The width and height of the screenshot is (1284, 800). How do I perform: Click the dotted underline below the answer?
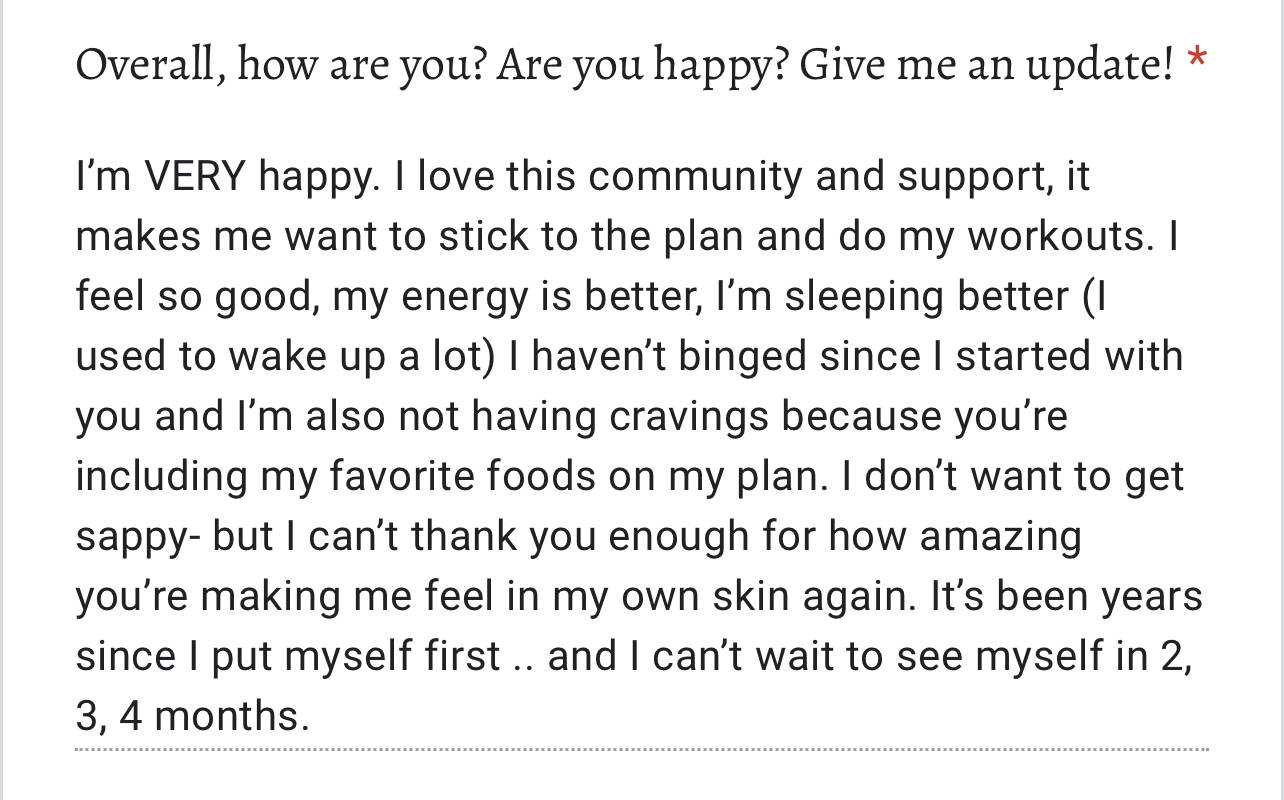point(642,749)
